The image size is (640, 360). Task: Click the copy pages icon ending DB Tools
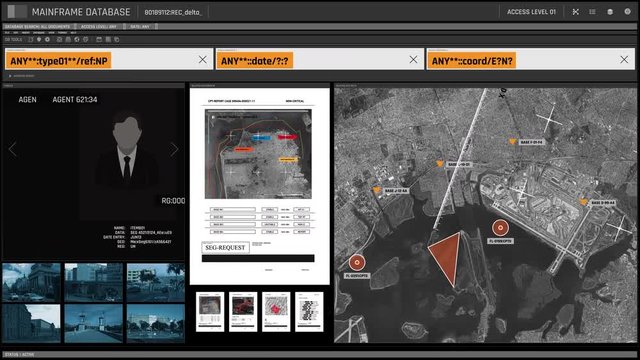point(117,40)
